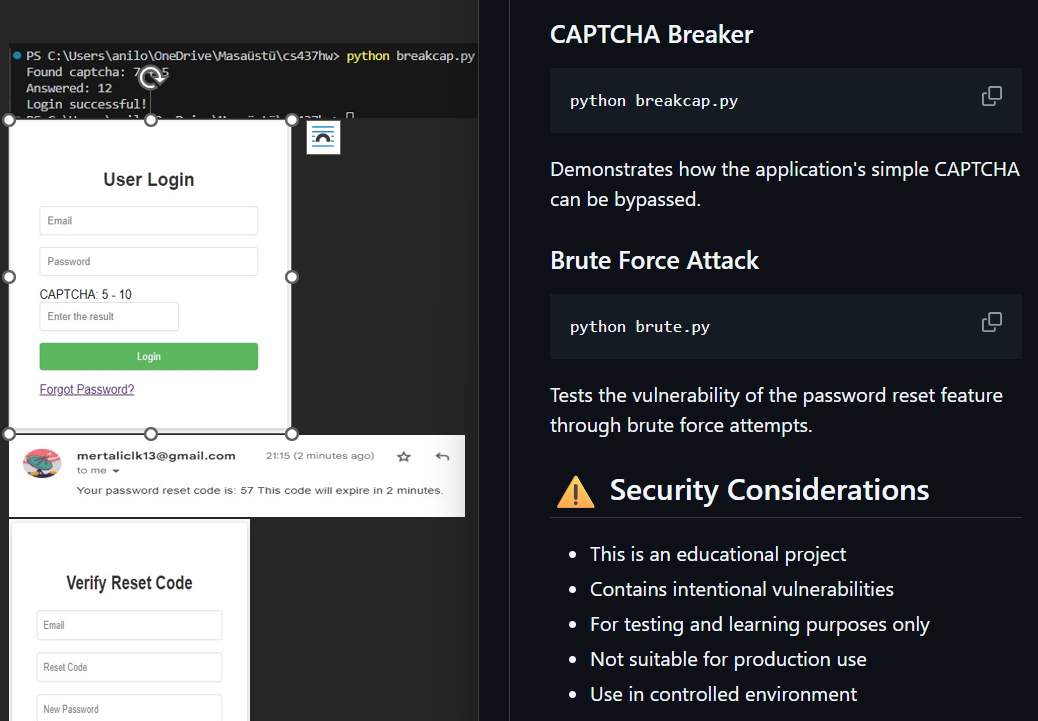Viewport: 1038px width, 721px height.
Task: Click the bottom-right resize handle of the image
Action: (292, 433)
